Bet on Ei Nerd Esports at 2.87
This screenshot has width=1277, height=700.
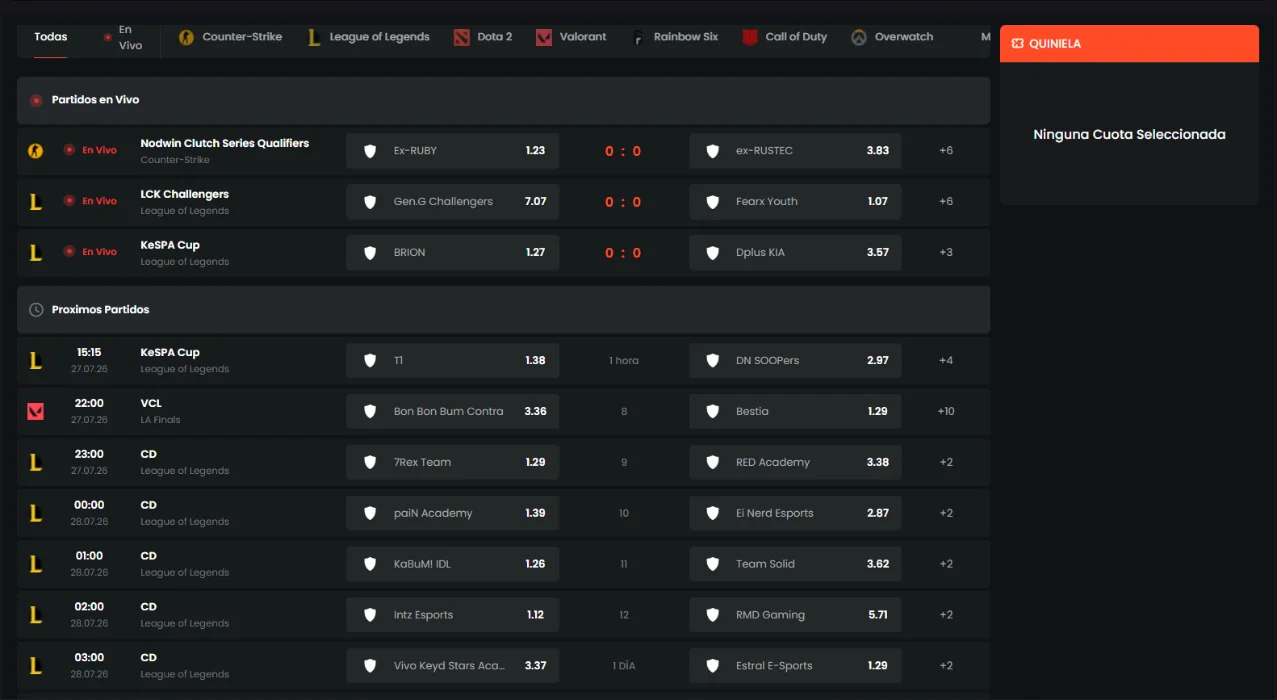point(795,513)
